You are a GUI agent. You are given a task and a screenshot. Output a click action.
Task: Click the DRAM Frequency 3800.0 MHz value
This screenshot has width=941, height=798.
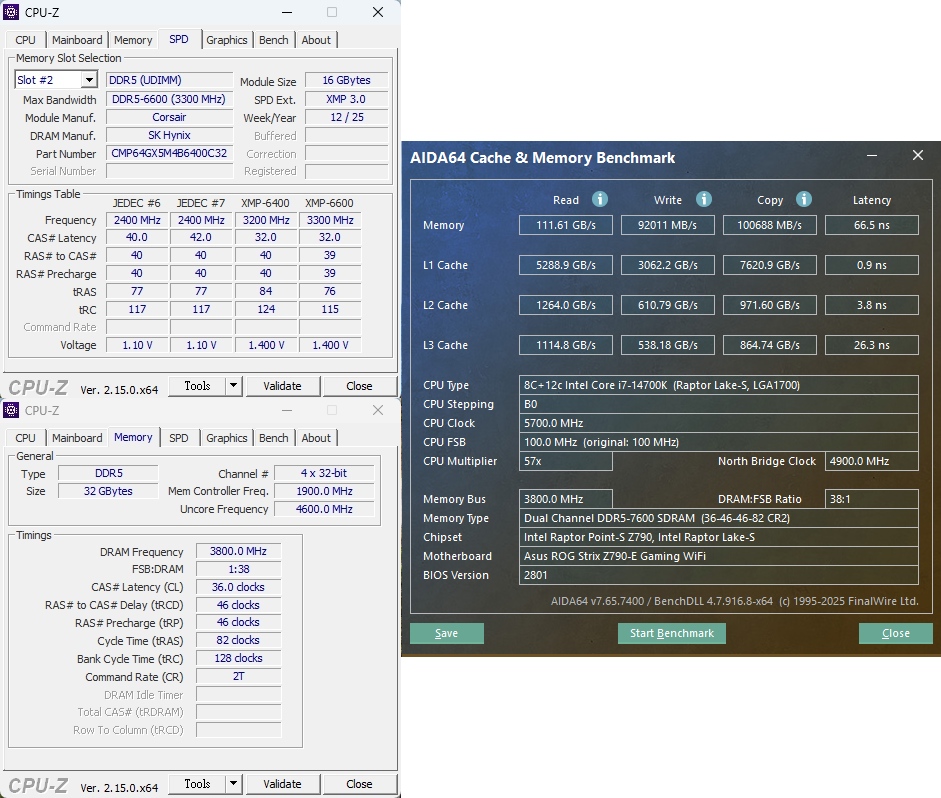pyautogui.click(x=238, y=551)
